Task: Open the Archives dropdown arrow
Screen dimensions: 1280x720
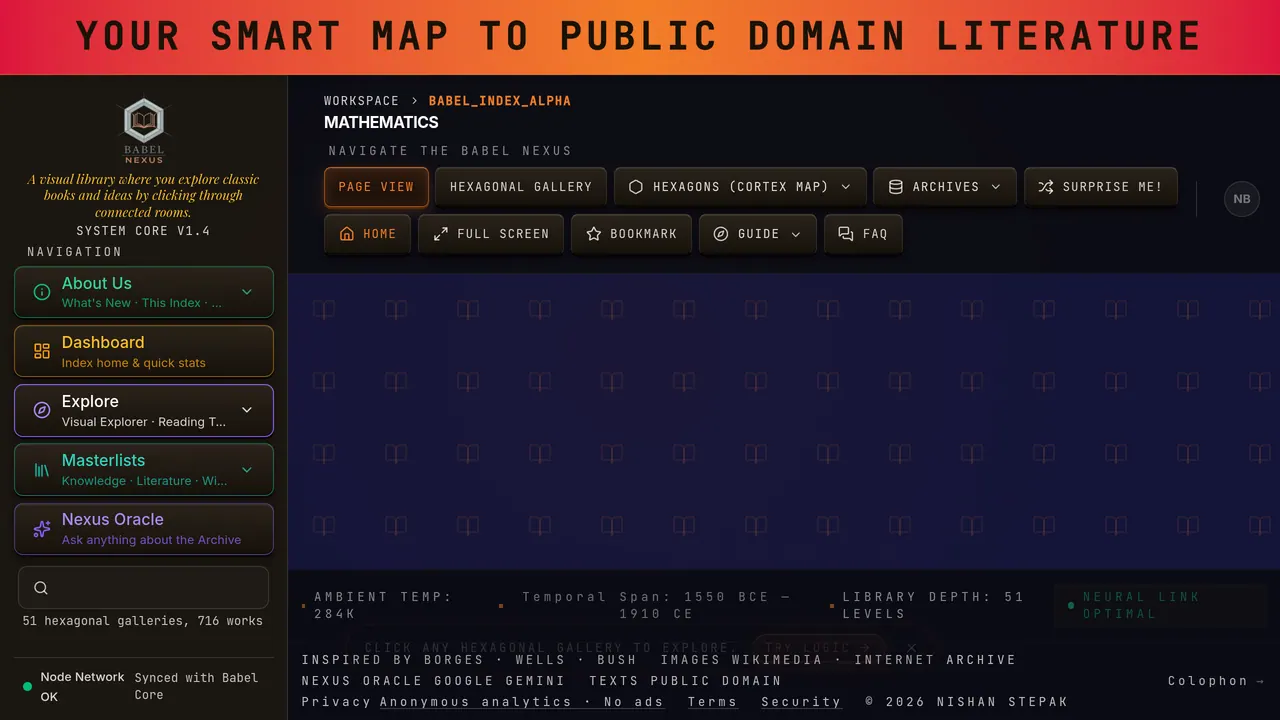Action: coord(996,187)
